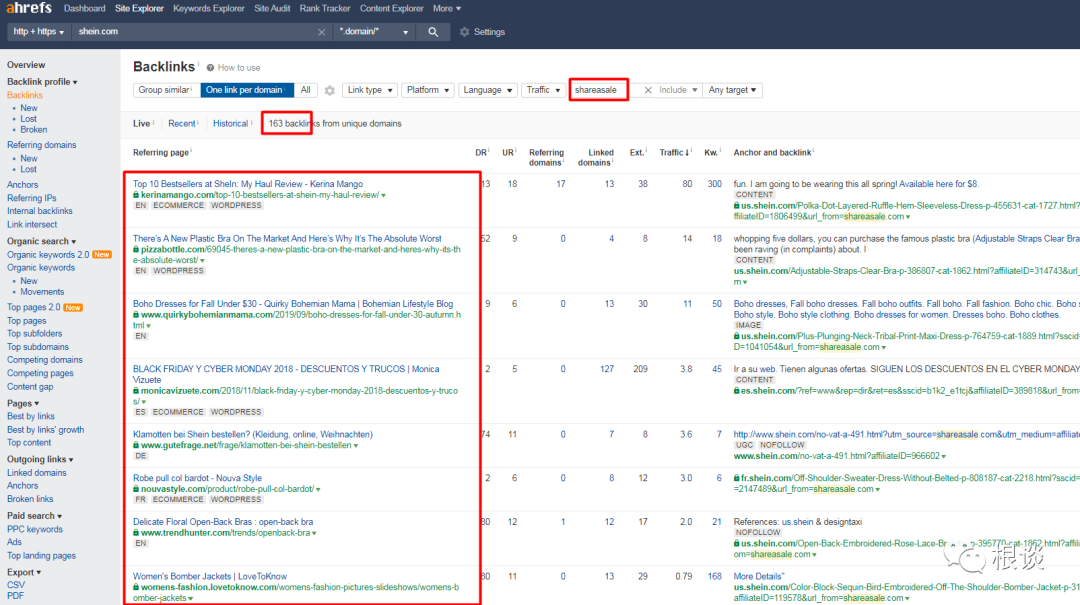The height and width of the screenshot is (605, 1080).
Task: Click the filter gear icon beside All
Action: [330, 90]
